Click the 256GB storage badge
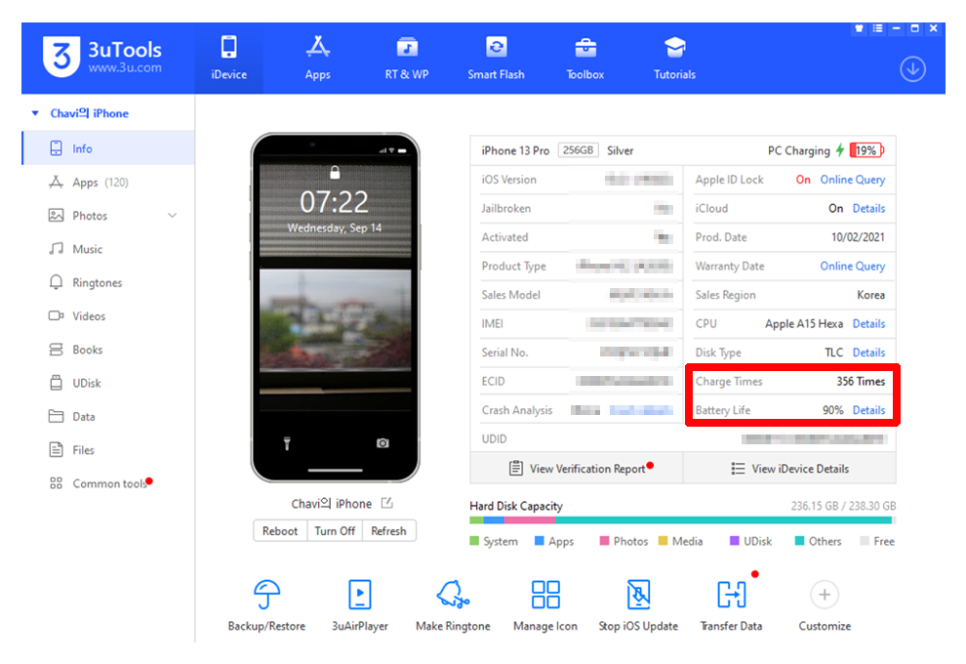 pyautogui.click(x=578, y=150)
